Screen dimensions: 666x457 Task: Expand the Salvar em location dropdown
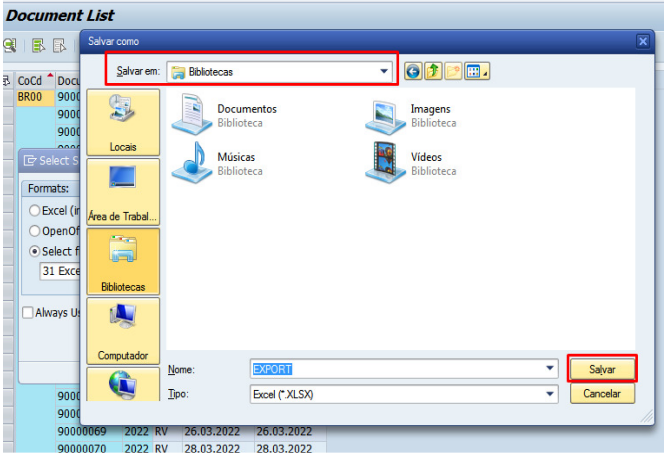pyautogui.click(x=384, y=71)
